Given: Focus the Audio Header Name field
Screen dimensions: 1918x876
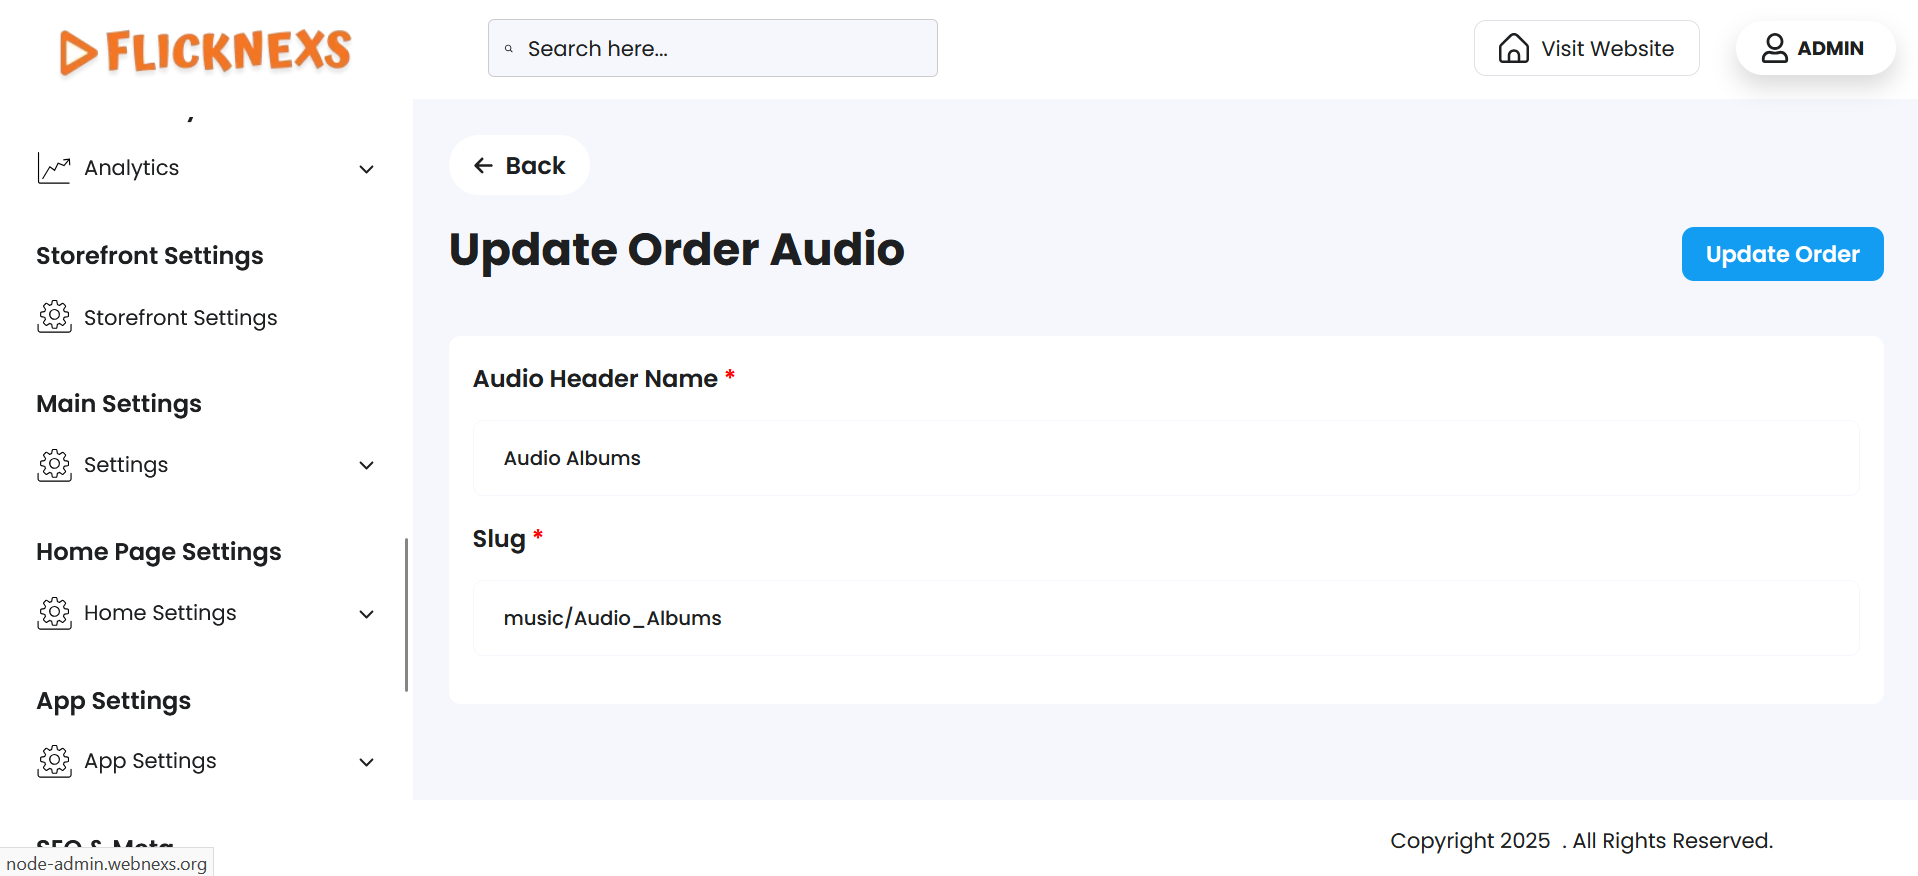Looking at the screenshot, I should click(x=1165, y=458).
